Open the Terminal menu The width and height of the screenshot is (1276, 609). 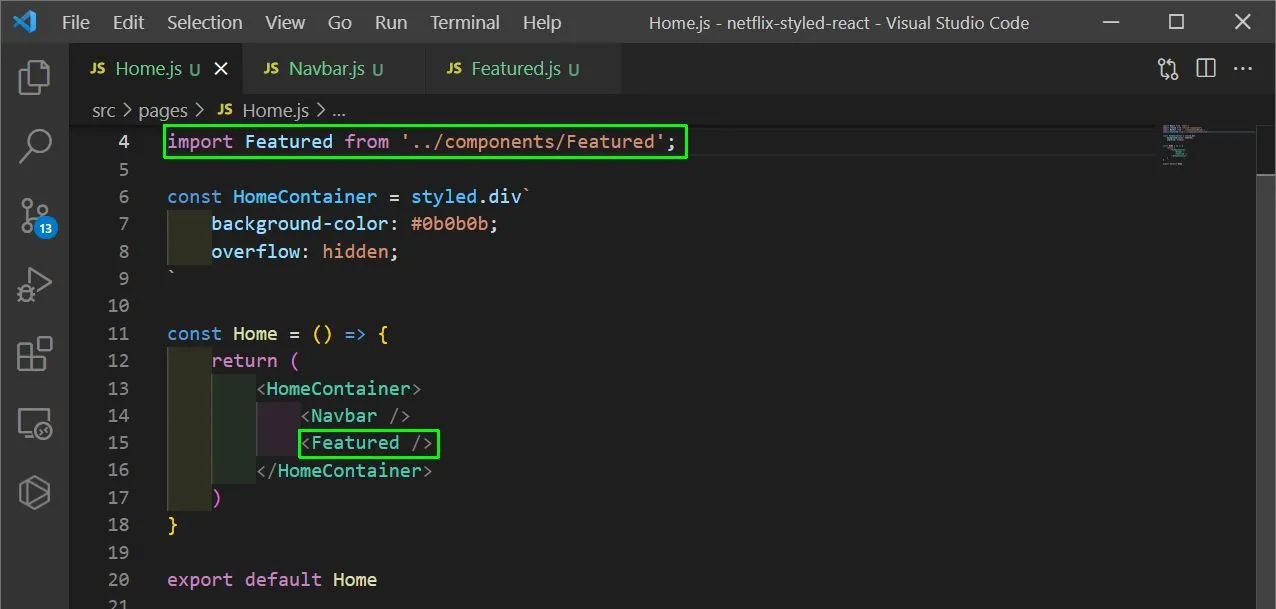(x=465, y=22)
